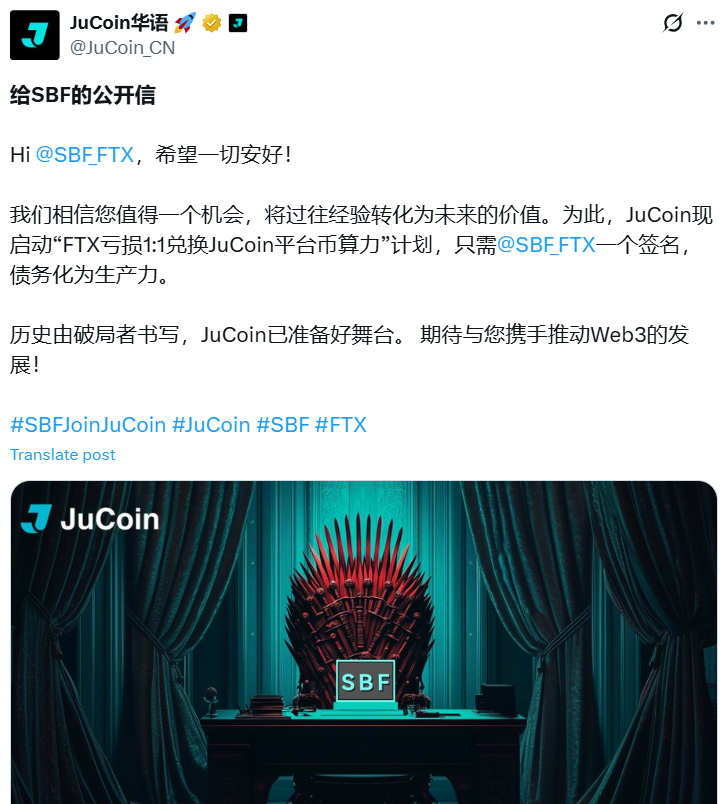
Task: Click Translate post
Action: coord(63,455)
